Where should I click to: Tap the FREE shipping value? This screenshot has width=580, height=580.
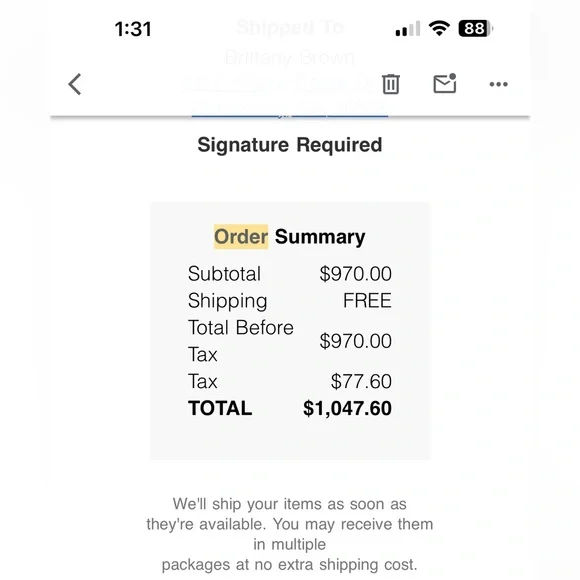pyautogui.click(x=367, y=300)
